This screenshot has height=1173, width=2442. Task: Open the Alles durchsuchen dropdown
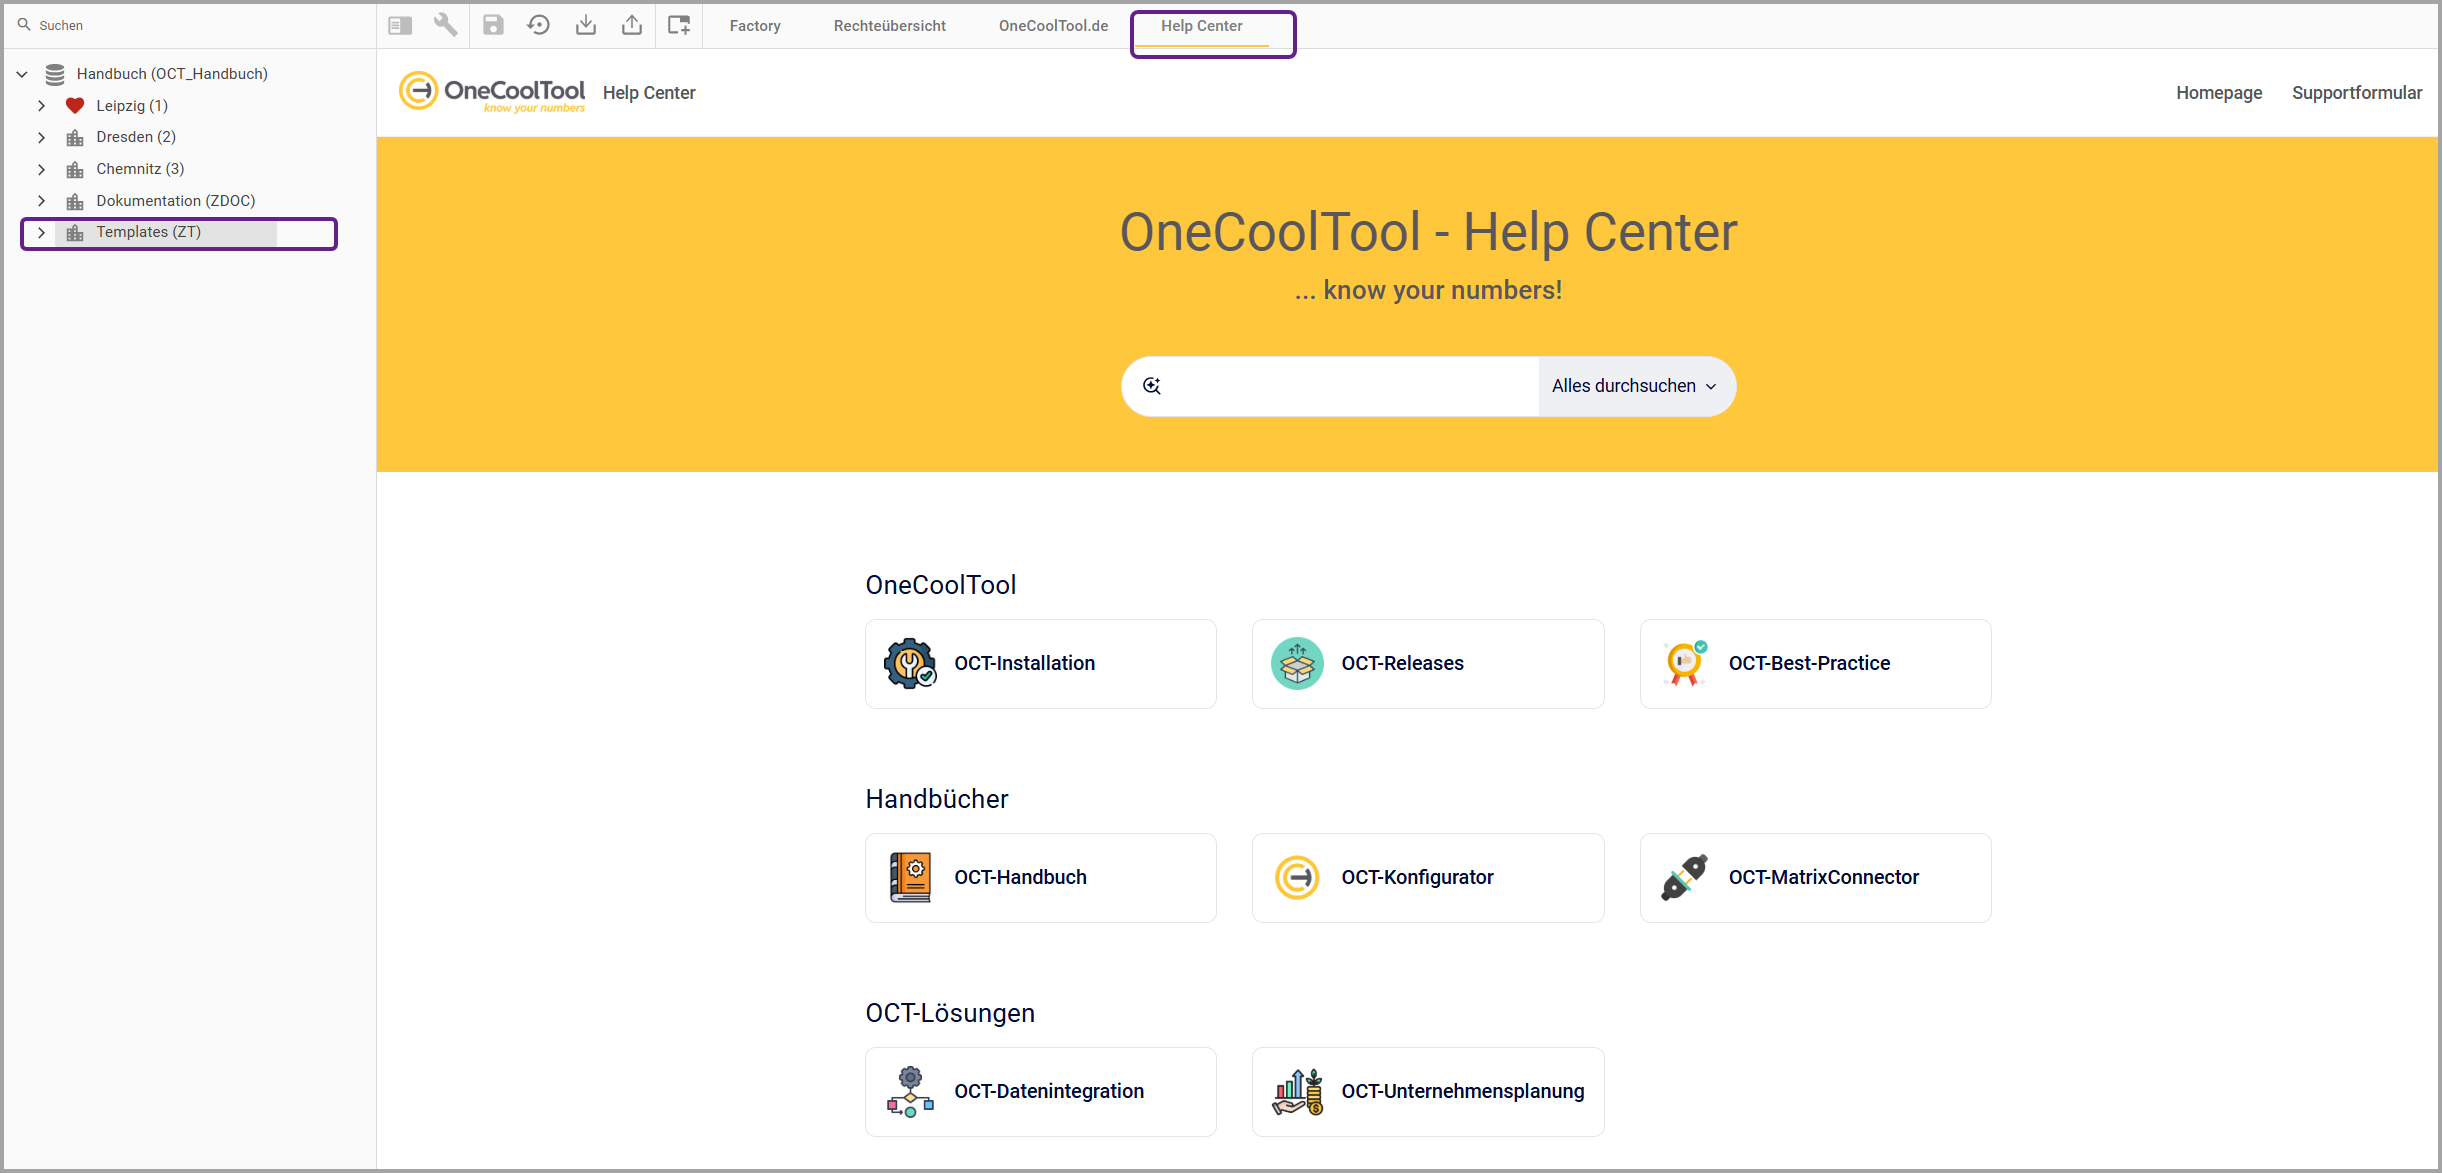(1636, 386)
